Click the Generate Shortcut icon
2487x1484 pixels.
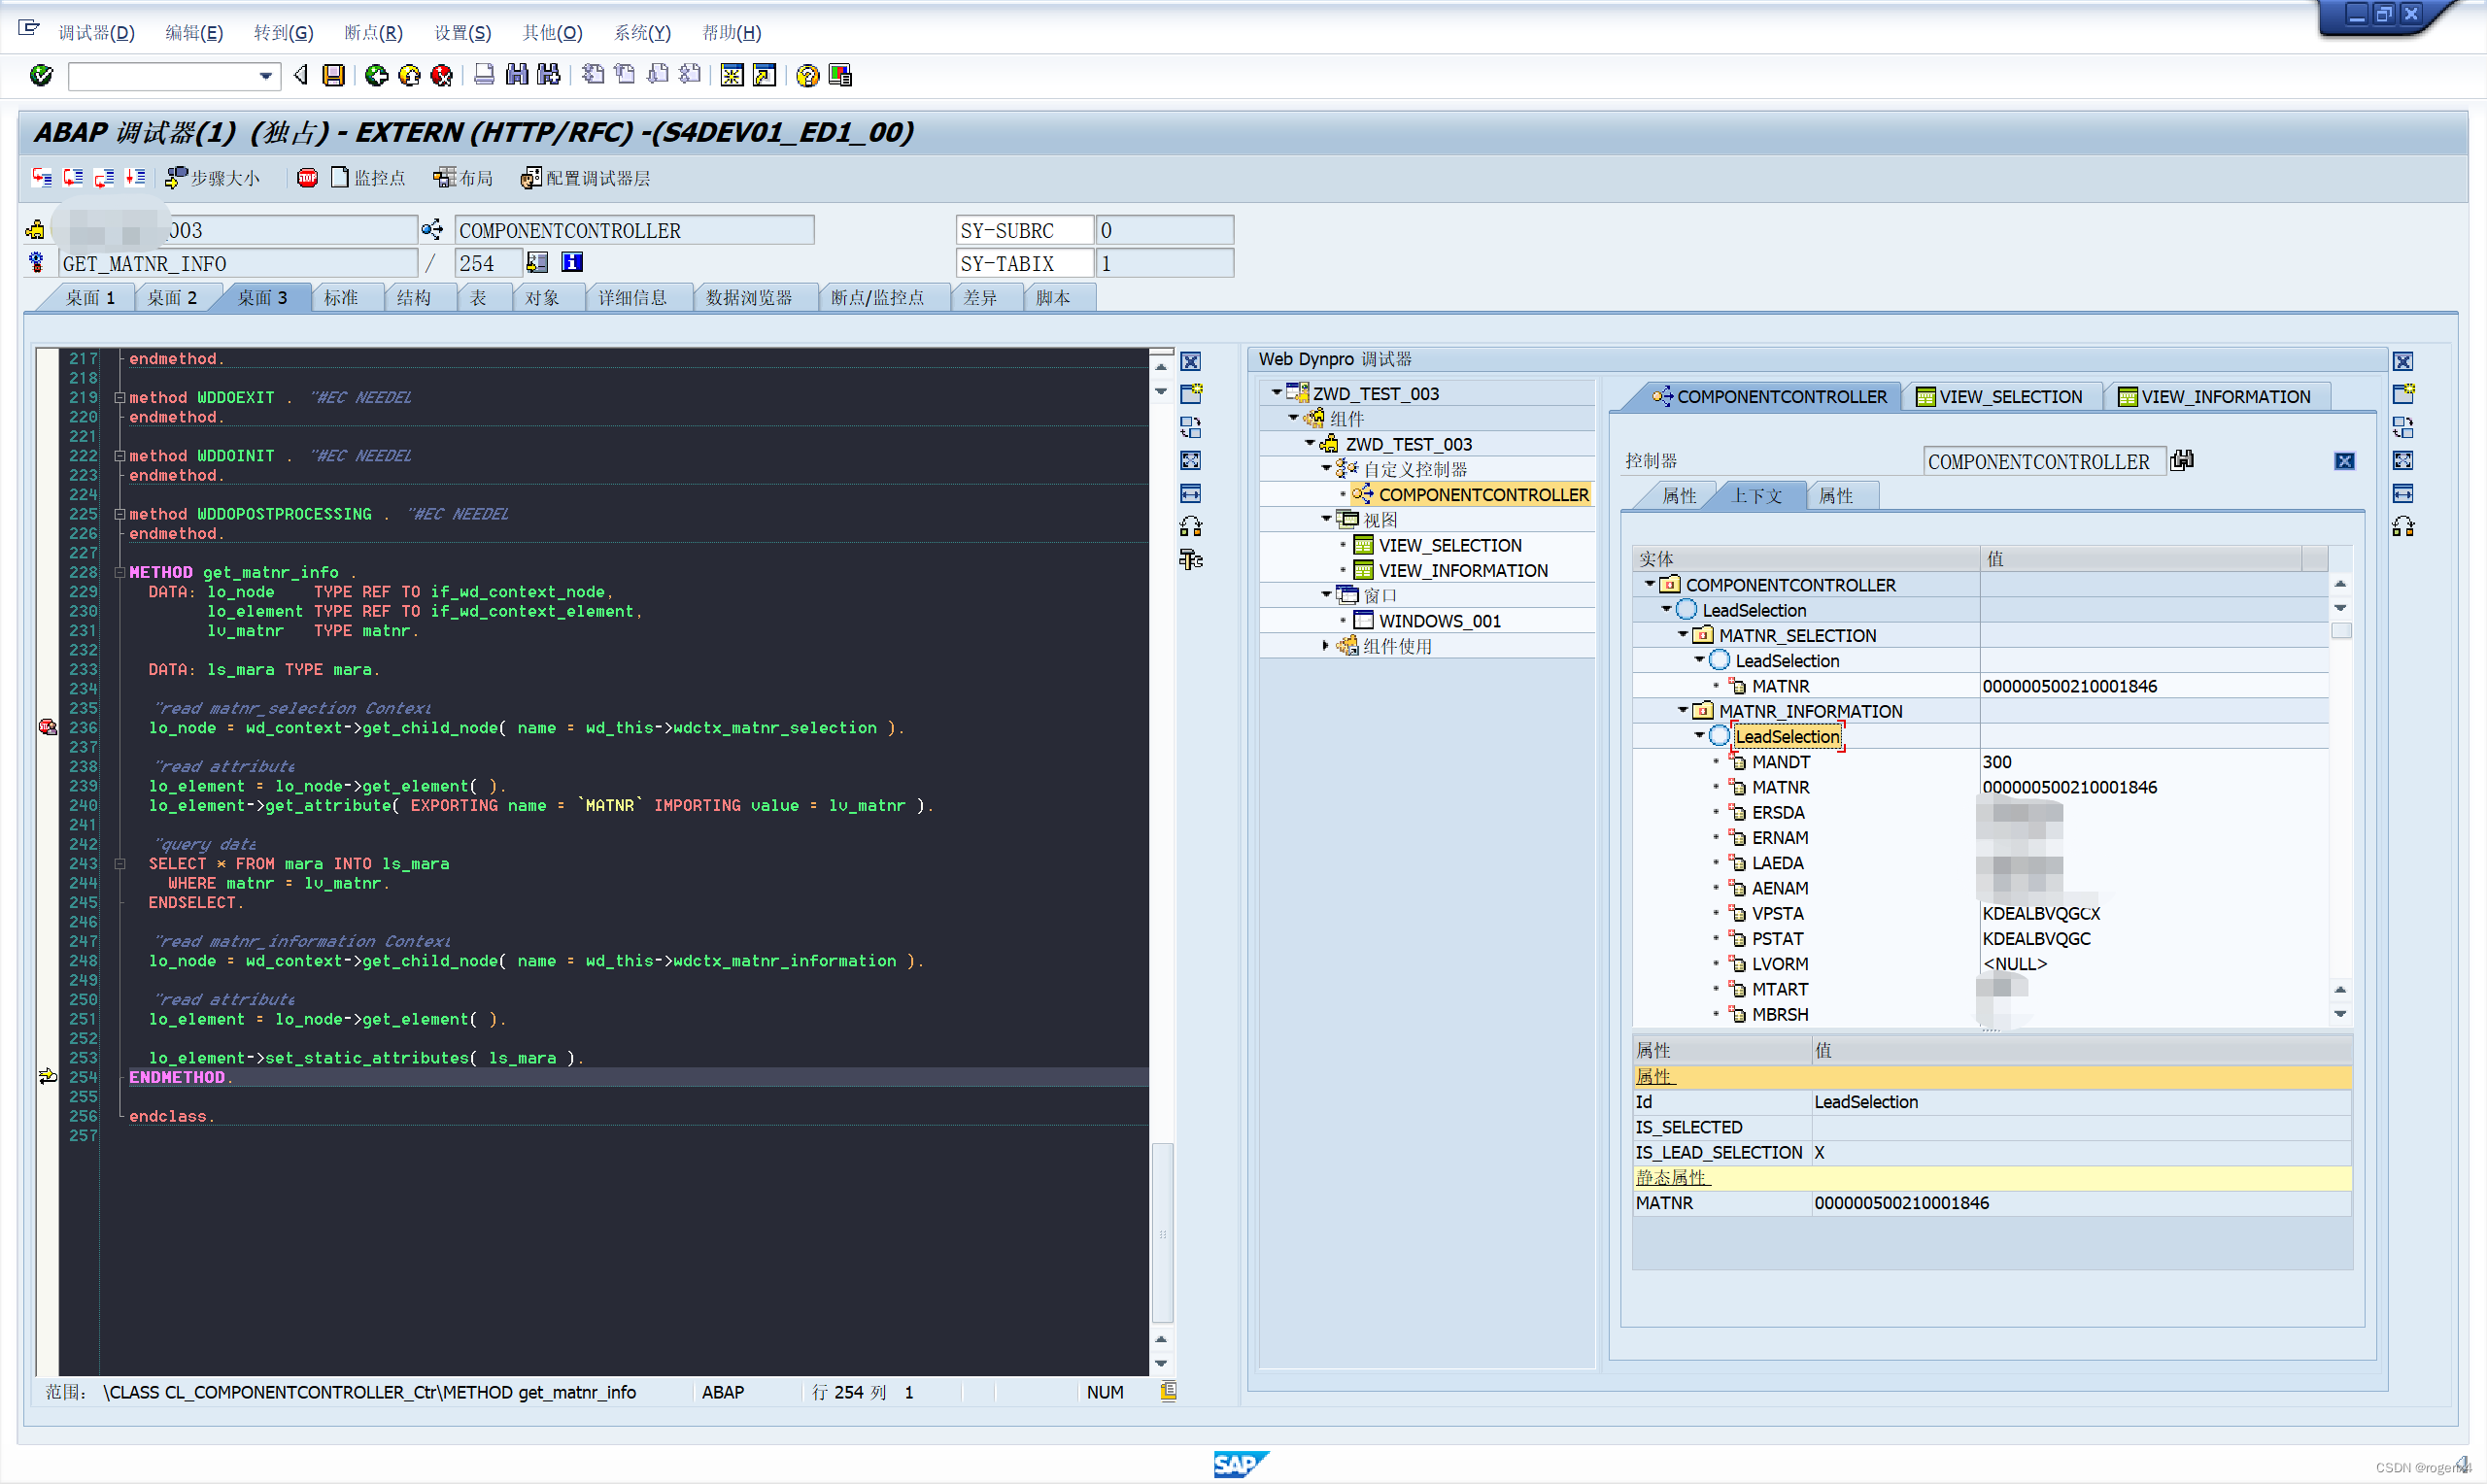click(x=764, y=75)
